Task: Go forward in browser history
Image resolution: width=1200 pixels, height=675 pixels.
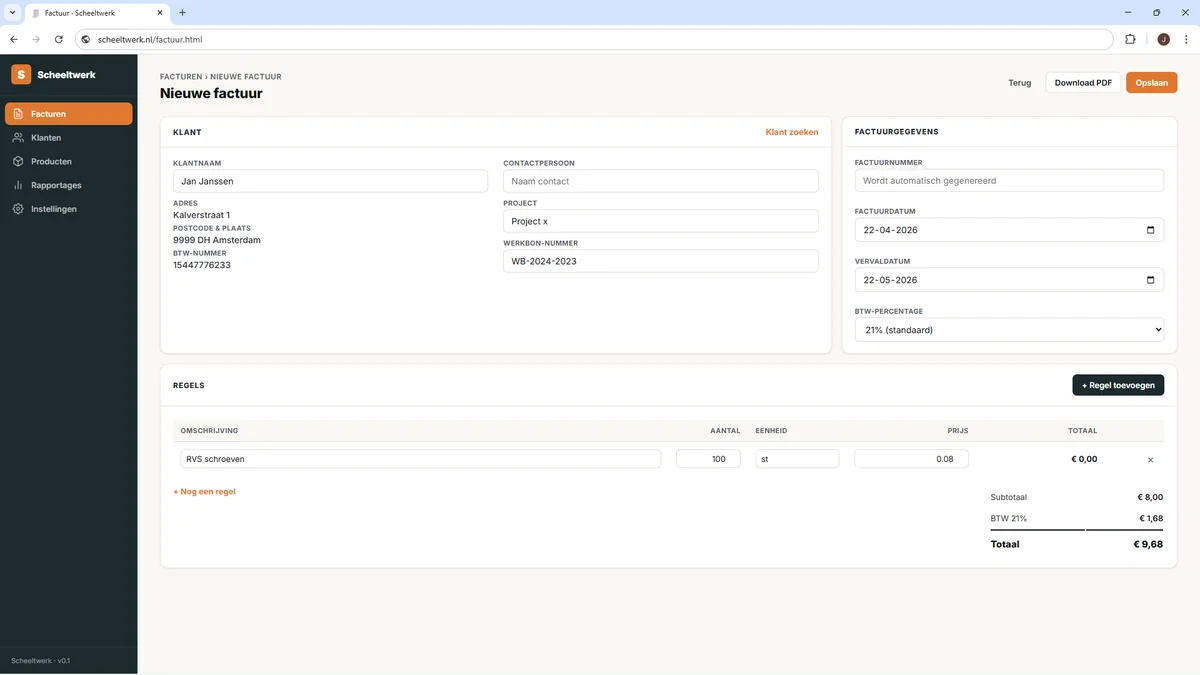Action: (37, 39)
